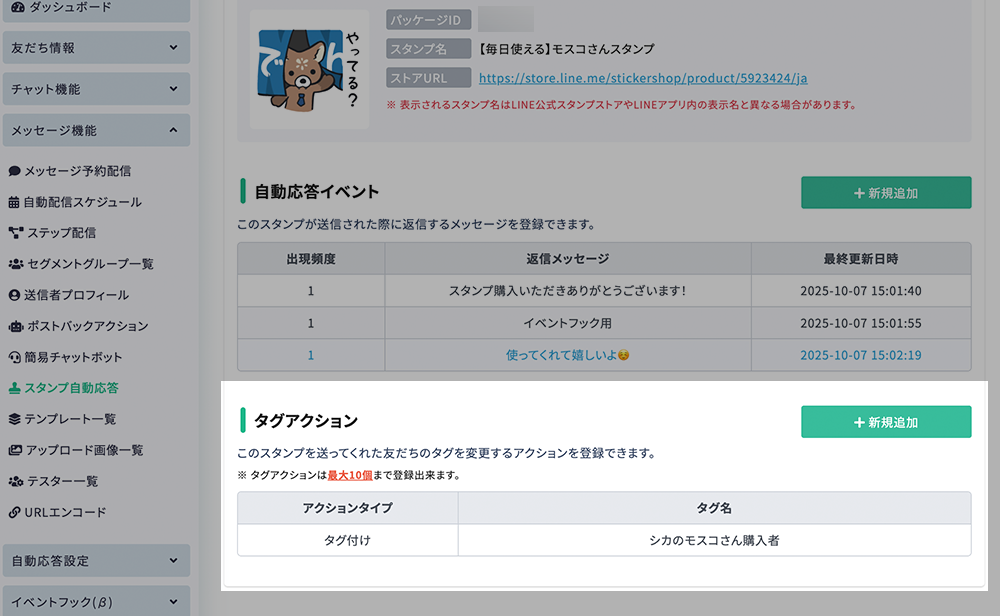Click the layers icon beside テンプレート一覧
Image resolution: width=1000 pixels, height=616 pixels.
(x=14, y=419)
